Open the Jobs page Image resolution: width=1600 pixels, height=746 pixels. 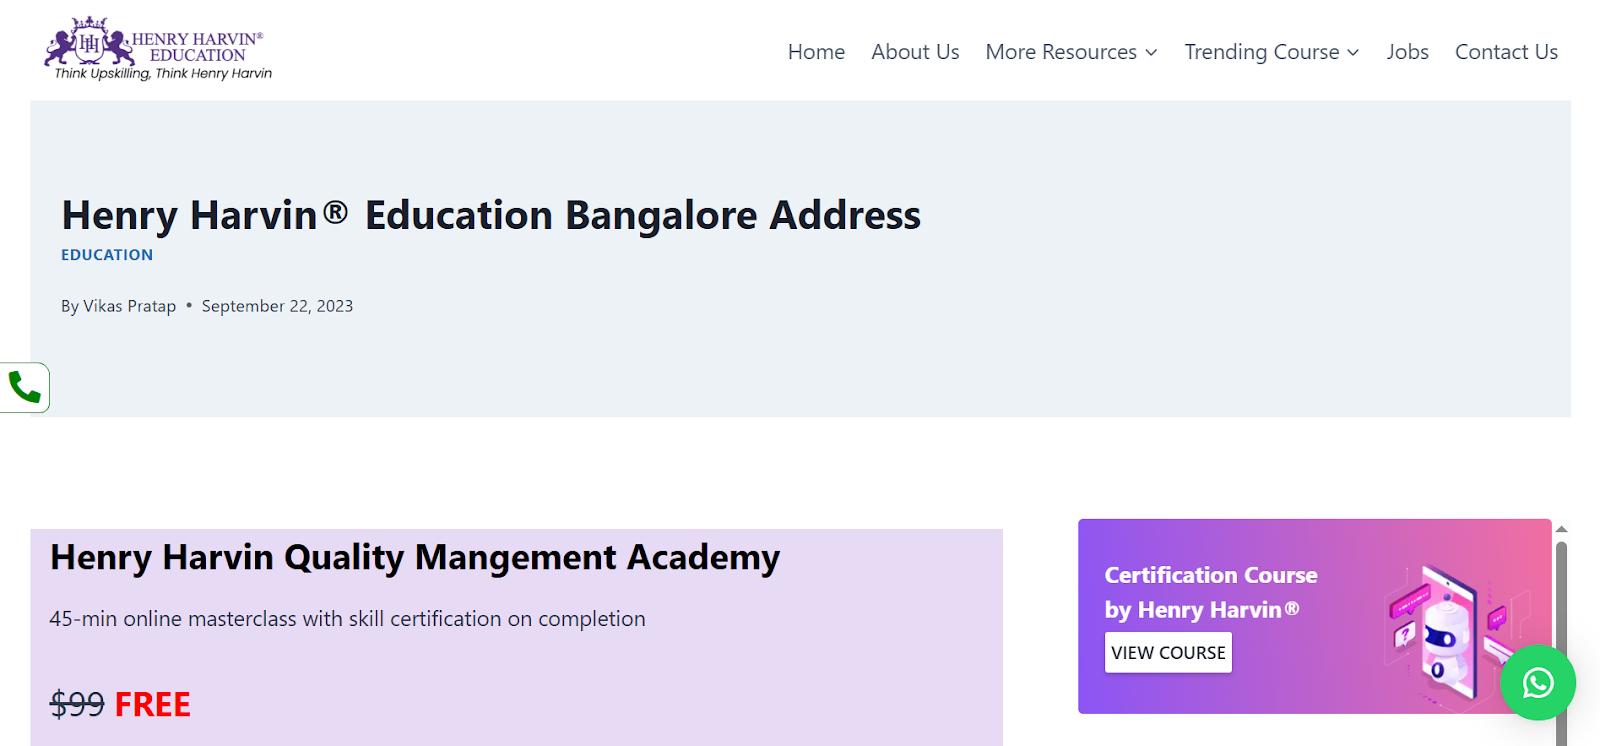pyautogui.click(x=1407, y=52)
